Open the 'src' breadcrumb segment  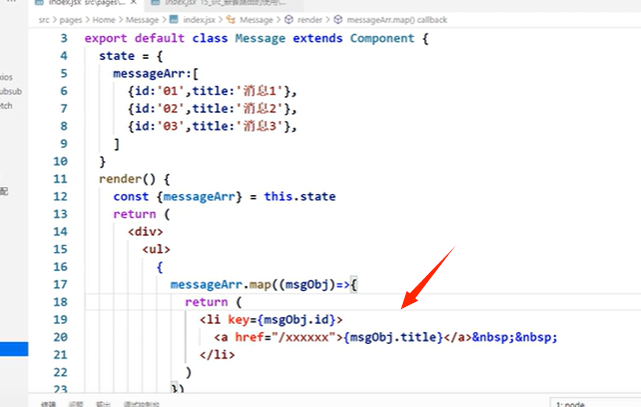pyautogui.click(x=44, y=20)
